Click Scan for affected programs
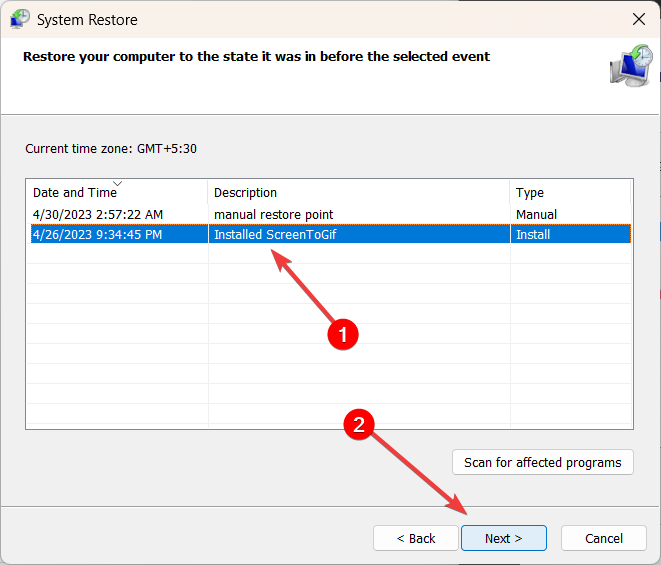 click(543, 462)
